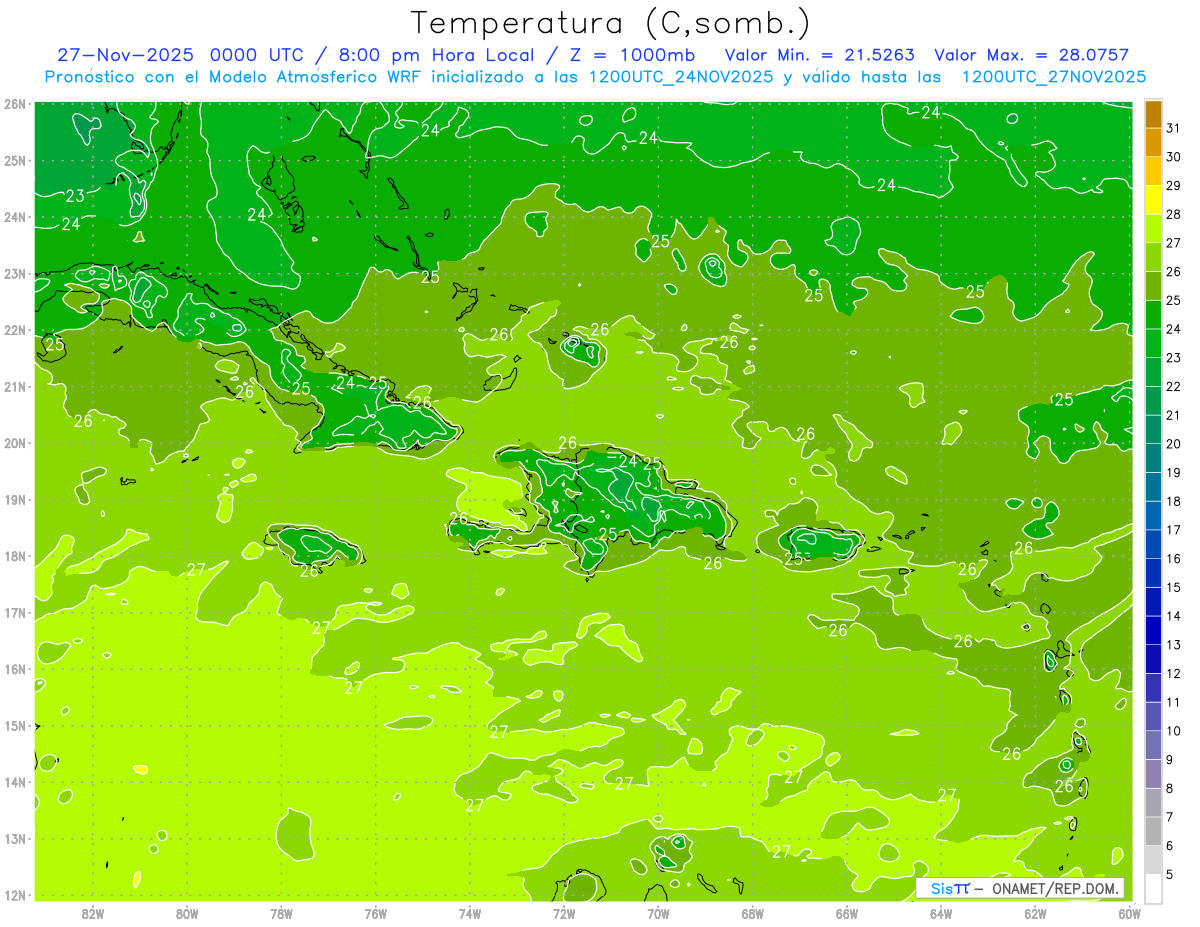Click the 14N latitude axis label
The image size is (1200, 927).
point(15,782)
